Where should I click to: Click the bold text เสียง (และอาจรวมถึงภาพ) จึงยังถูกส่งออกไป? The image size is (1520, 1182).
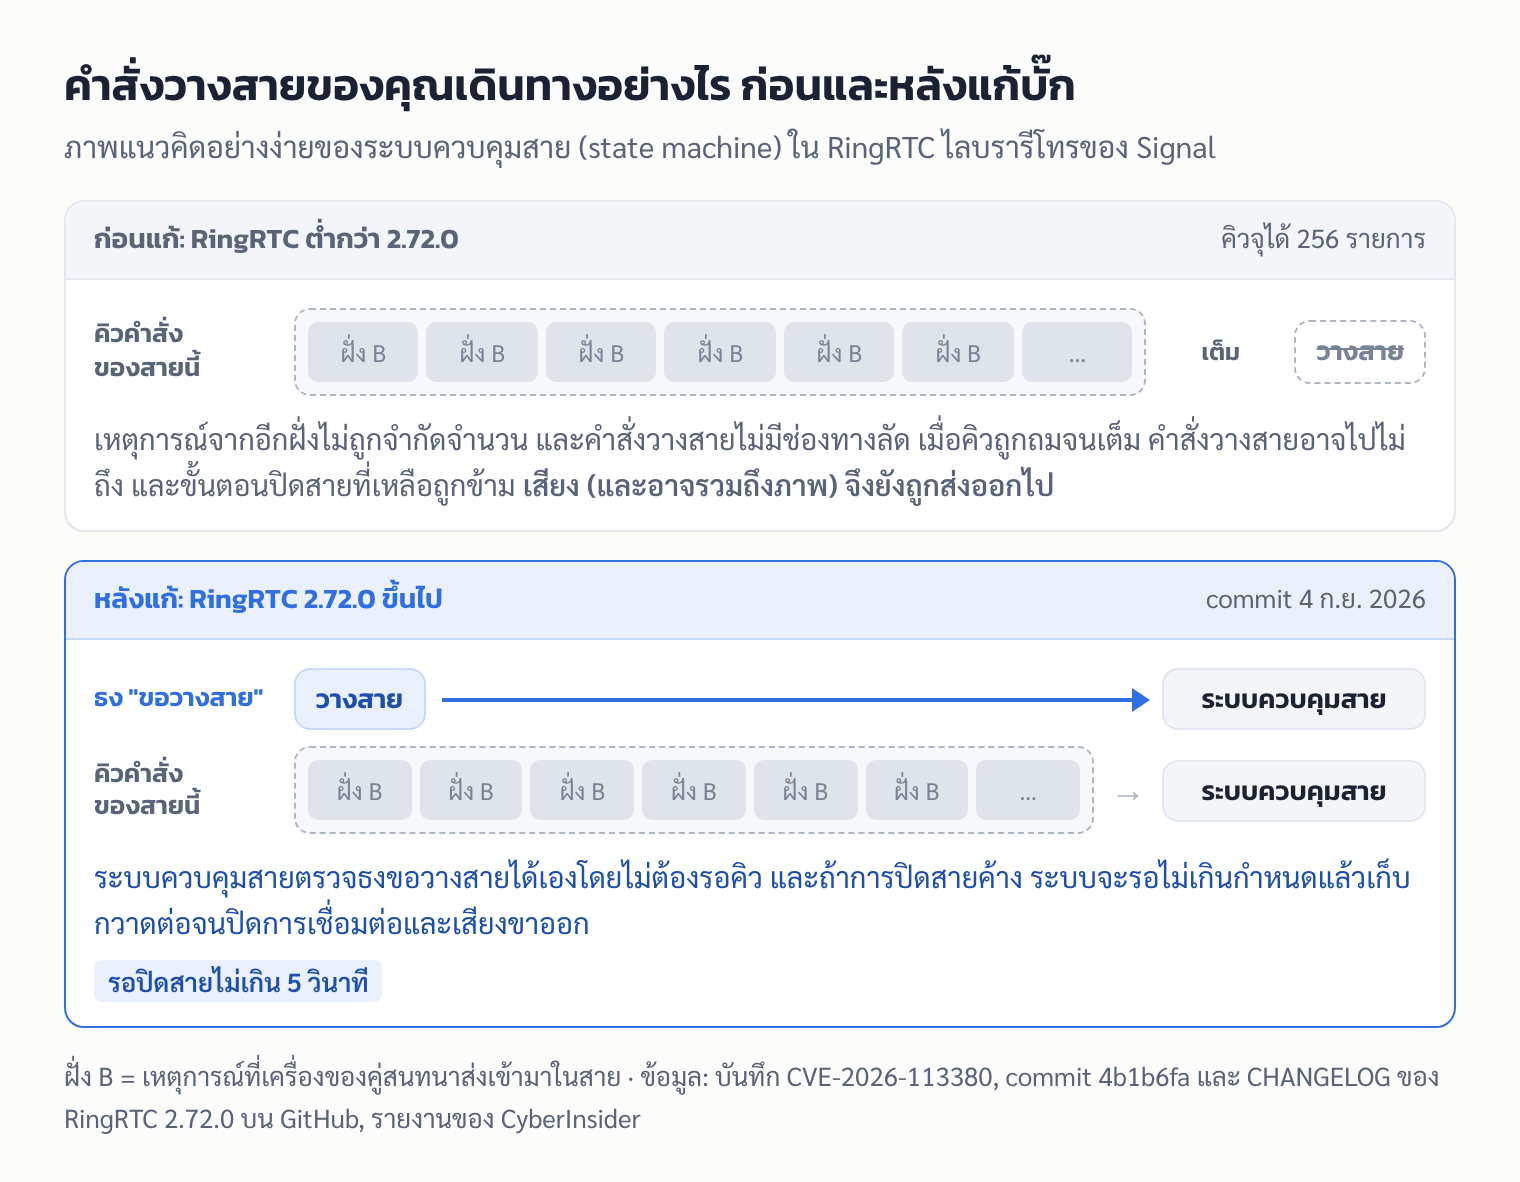[788, 486]
